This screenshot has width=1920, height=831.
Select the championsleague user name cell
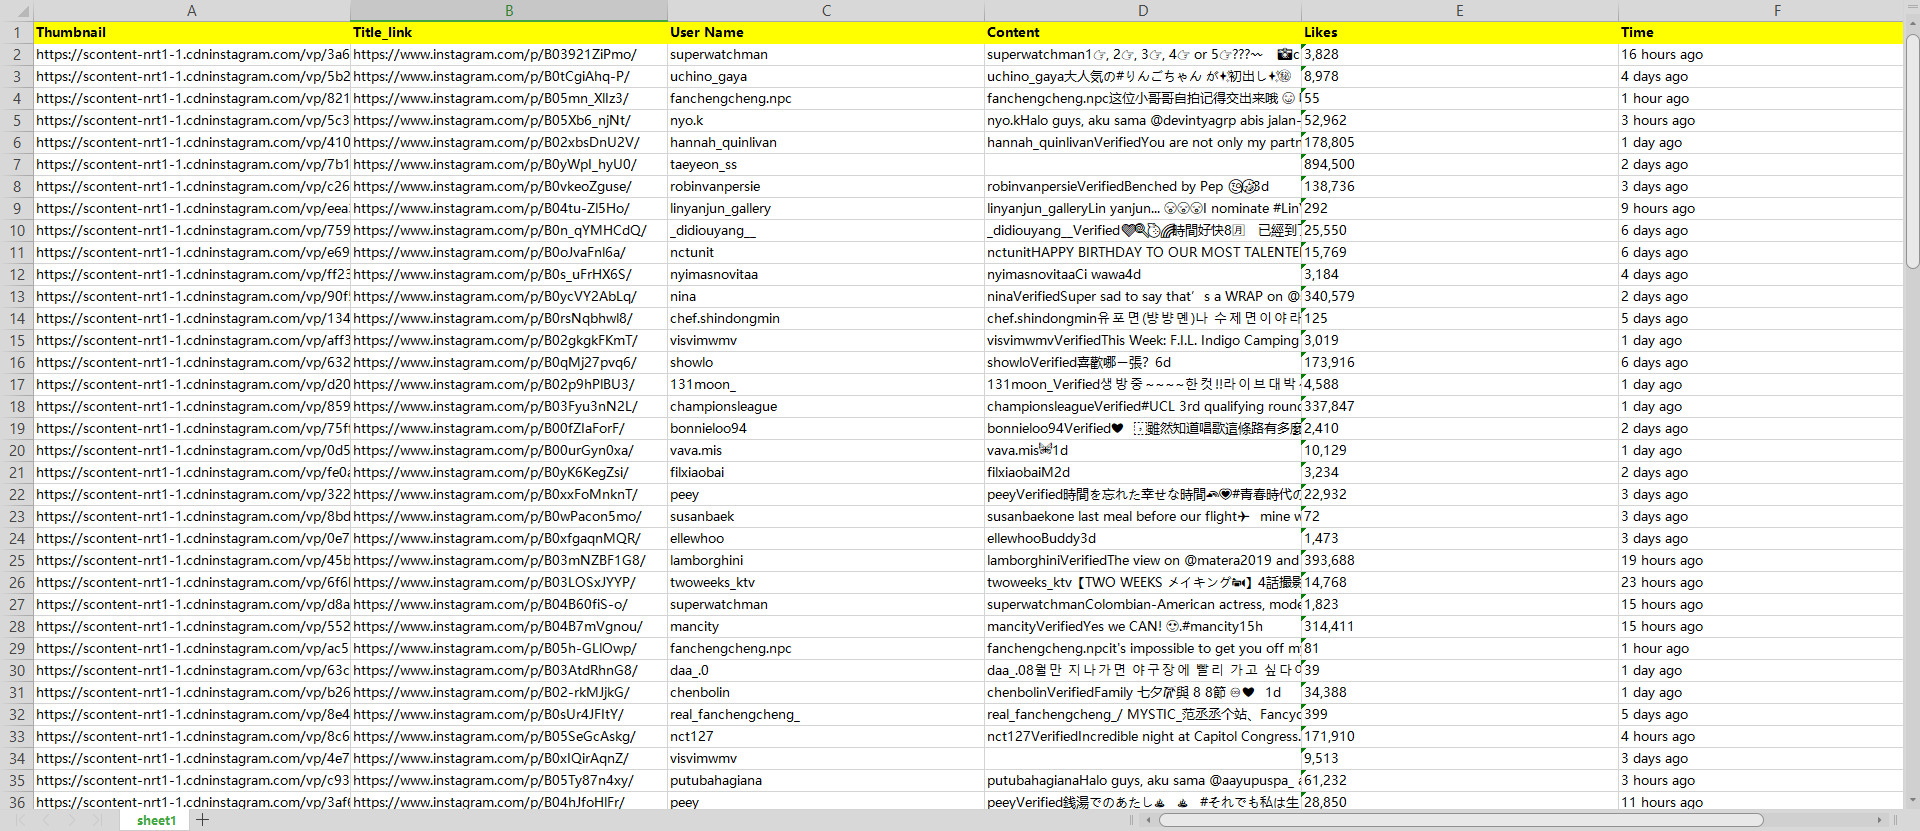[826, 406]
